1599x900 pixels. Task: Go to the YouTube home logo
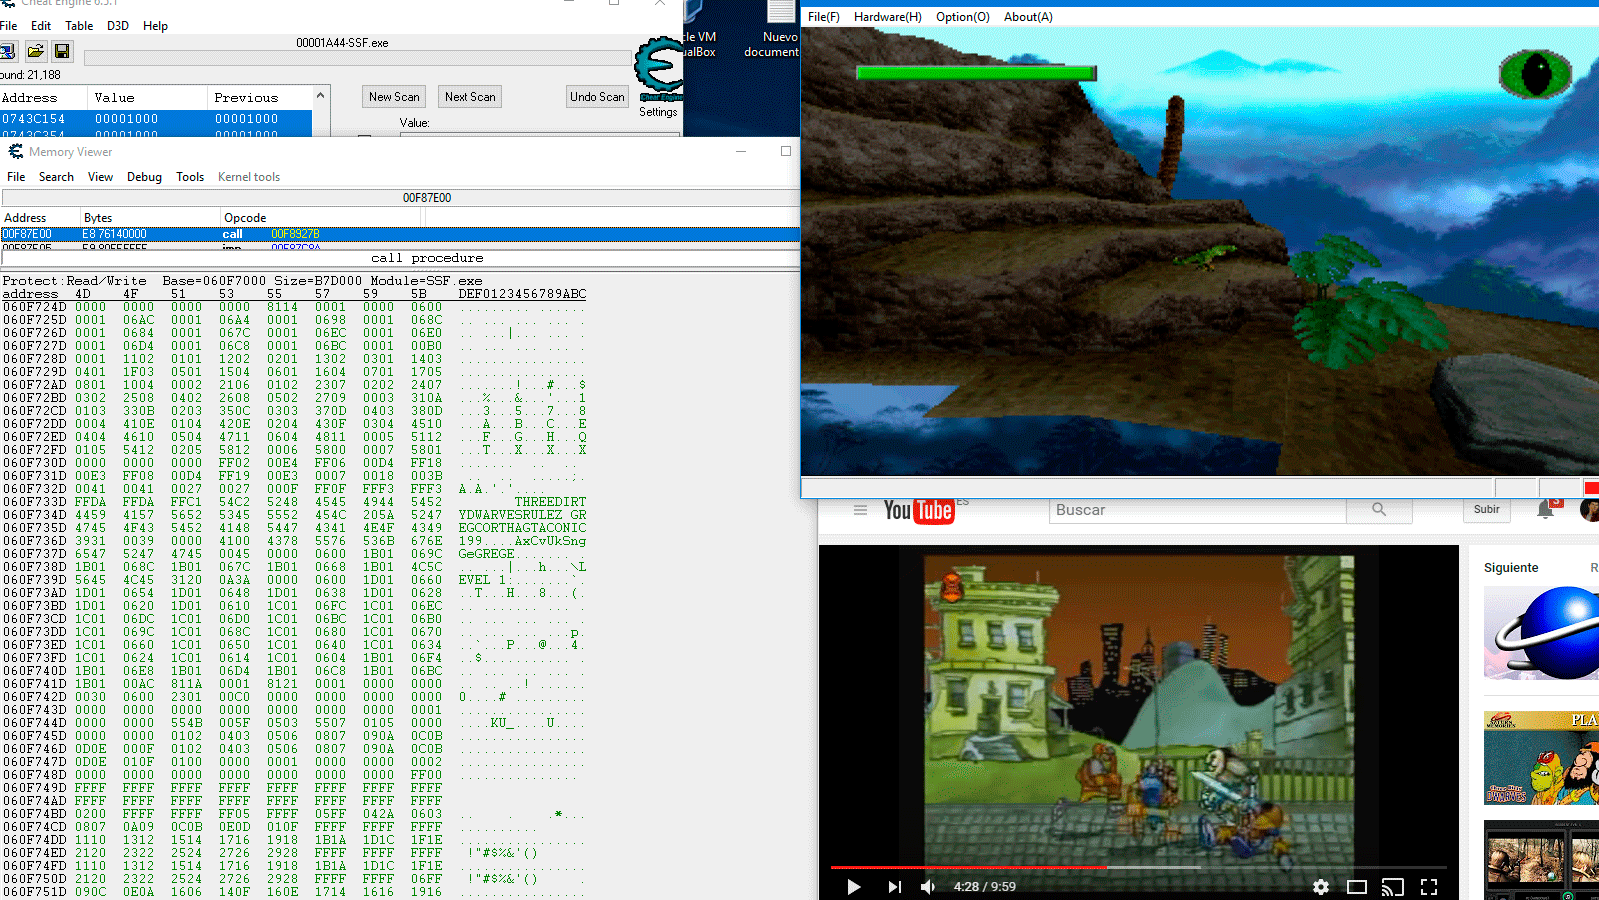point(918,511)
